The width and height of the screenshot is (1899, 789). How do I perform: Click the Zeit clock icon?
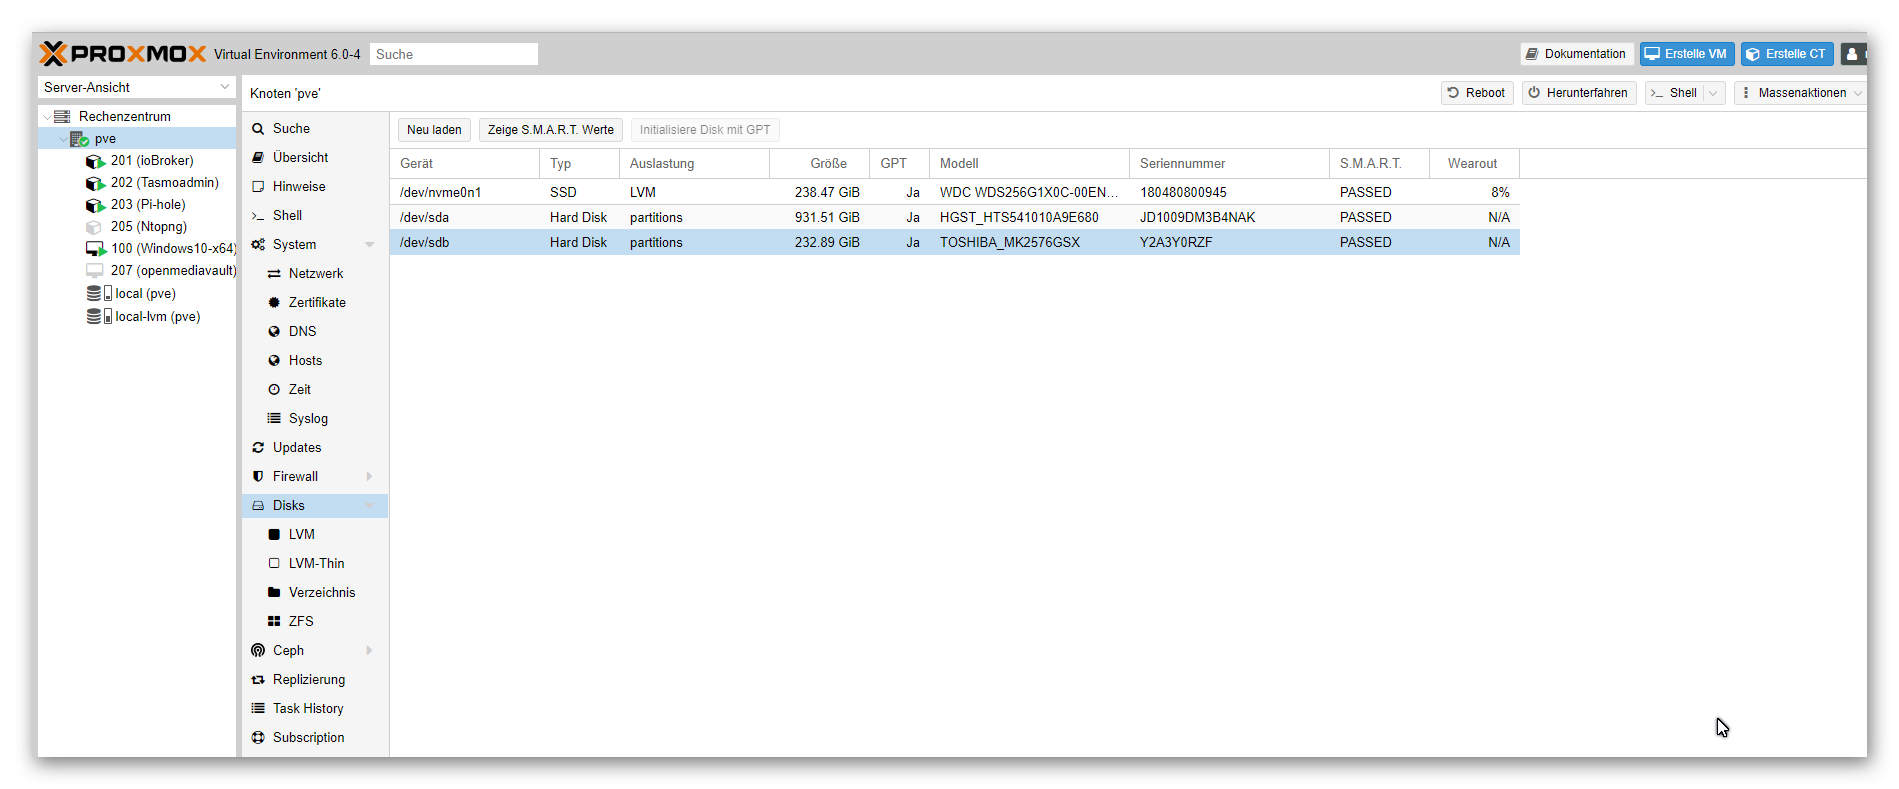click(x=274, y=390)
